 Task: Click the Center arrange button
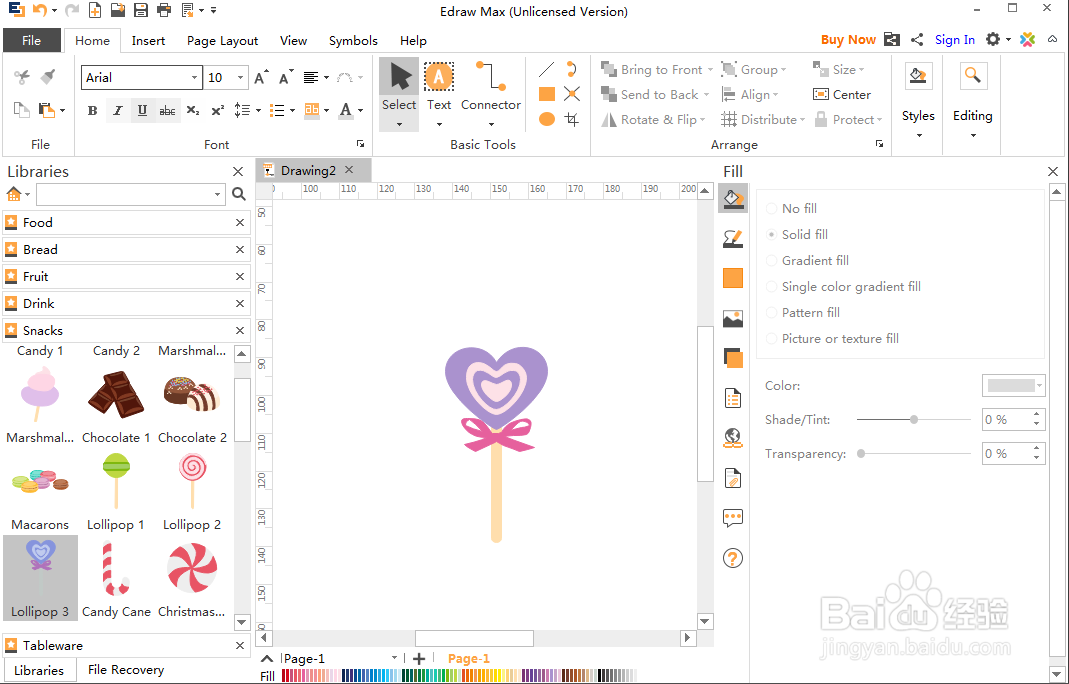click(x=842, y=95)
